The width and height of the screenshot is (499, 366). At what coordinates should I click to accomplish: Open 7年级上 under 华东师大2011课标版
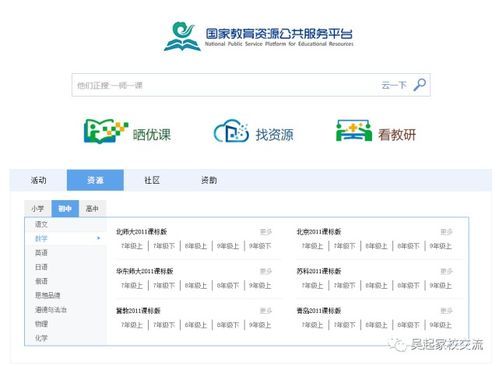(132, 285)
